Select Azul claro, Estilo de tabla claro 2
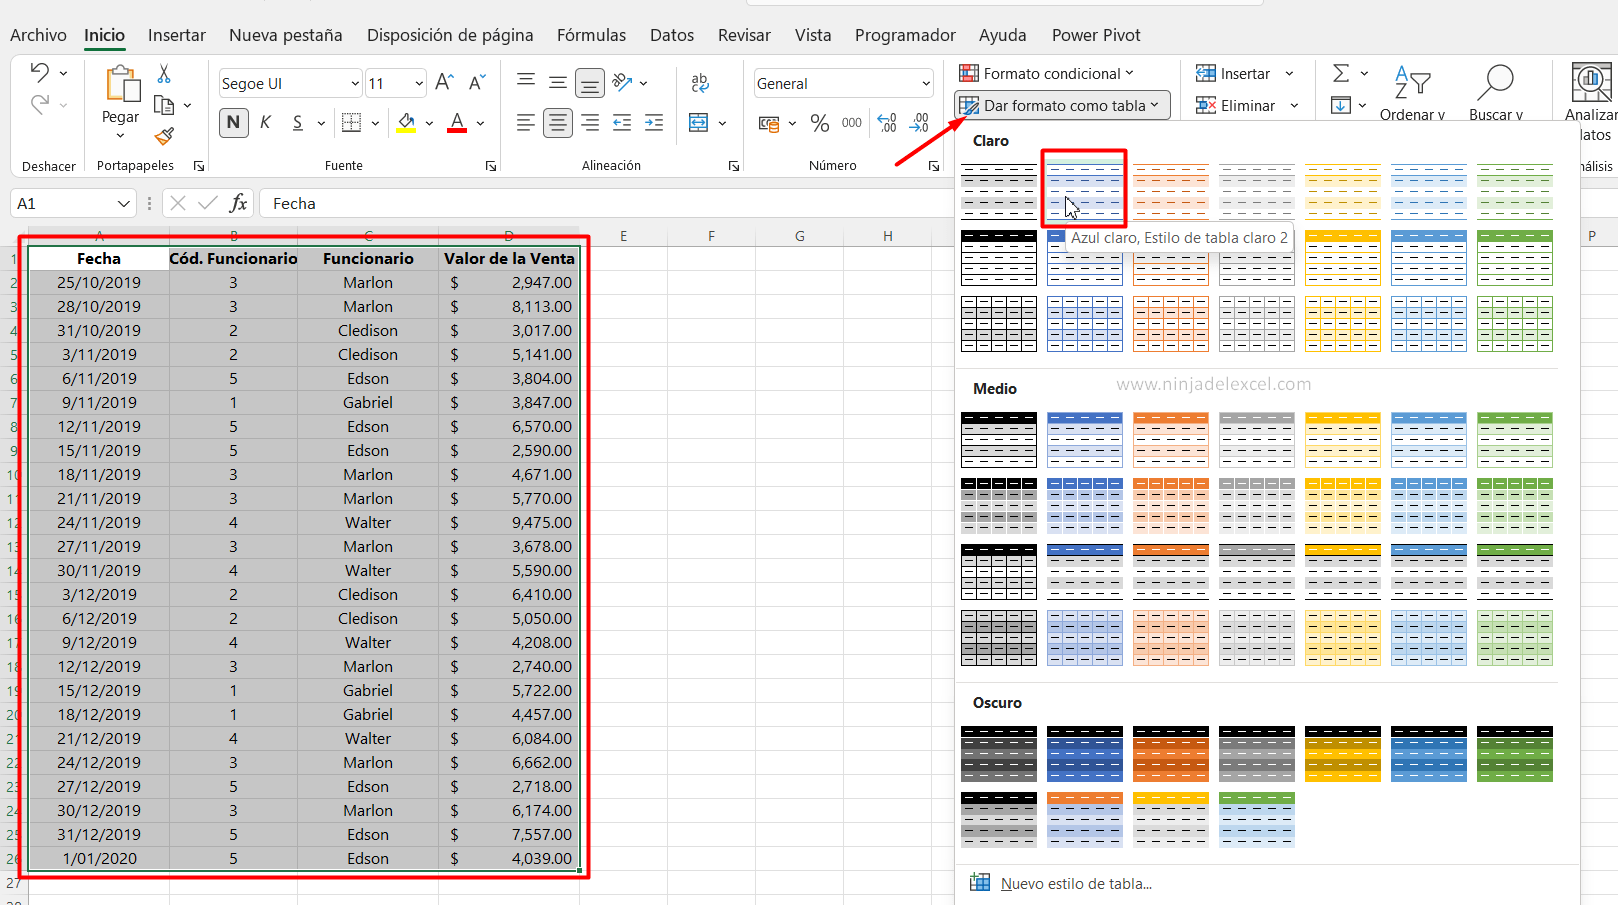The height and width of the screenshot is (905, 1618). pyautogui.click(x=1085, y=190)
